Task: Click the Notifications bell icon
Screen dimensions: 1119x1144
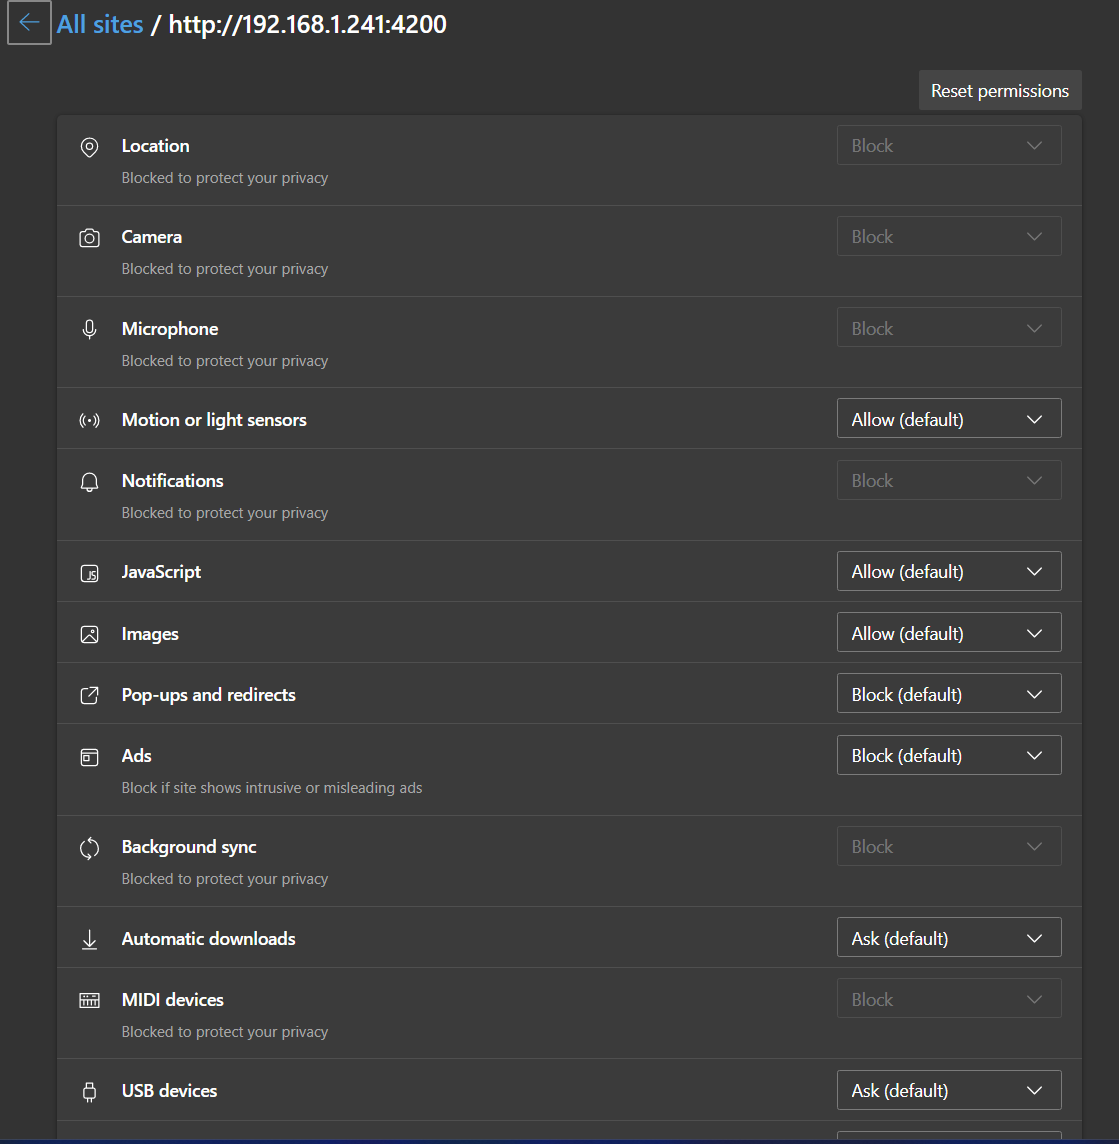Action: pos(89,481)
